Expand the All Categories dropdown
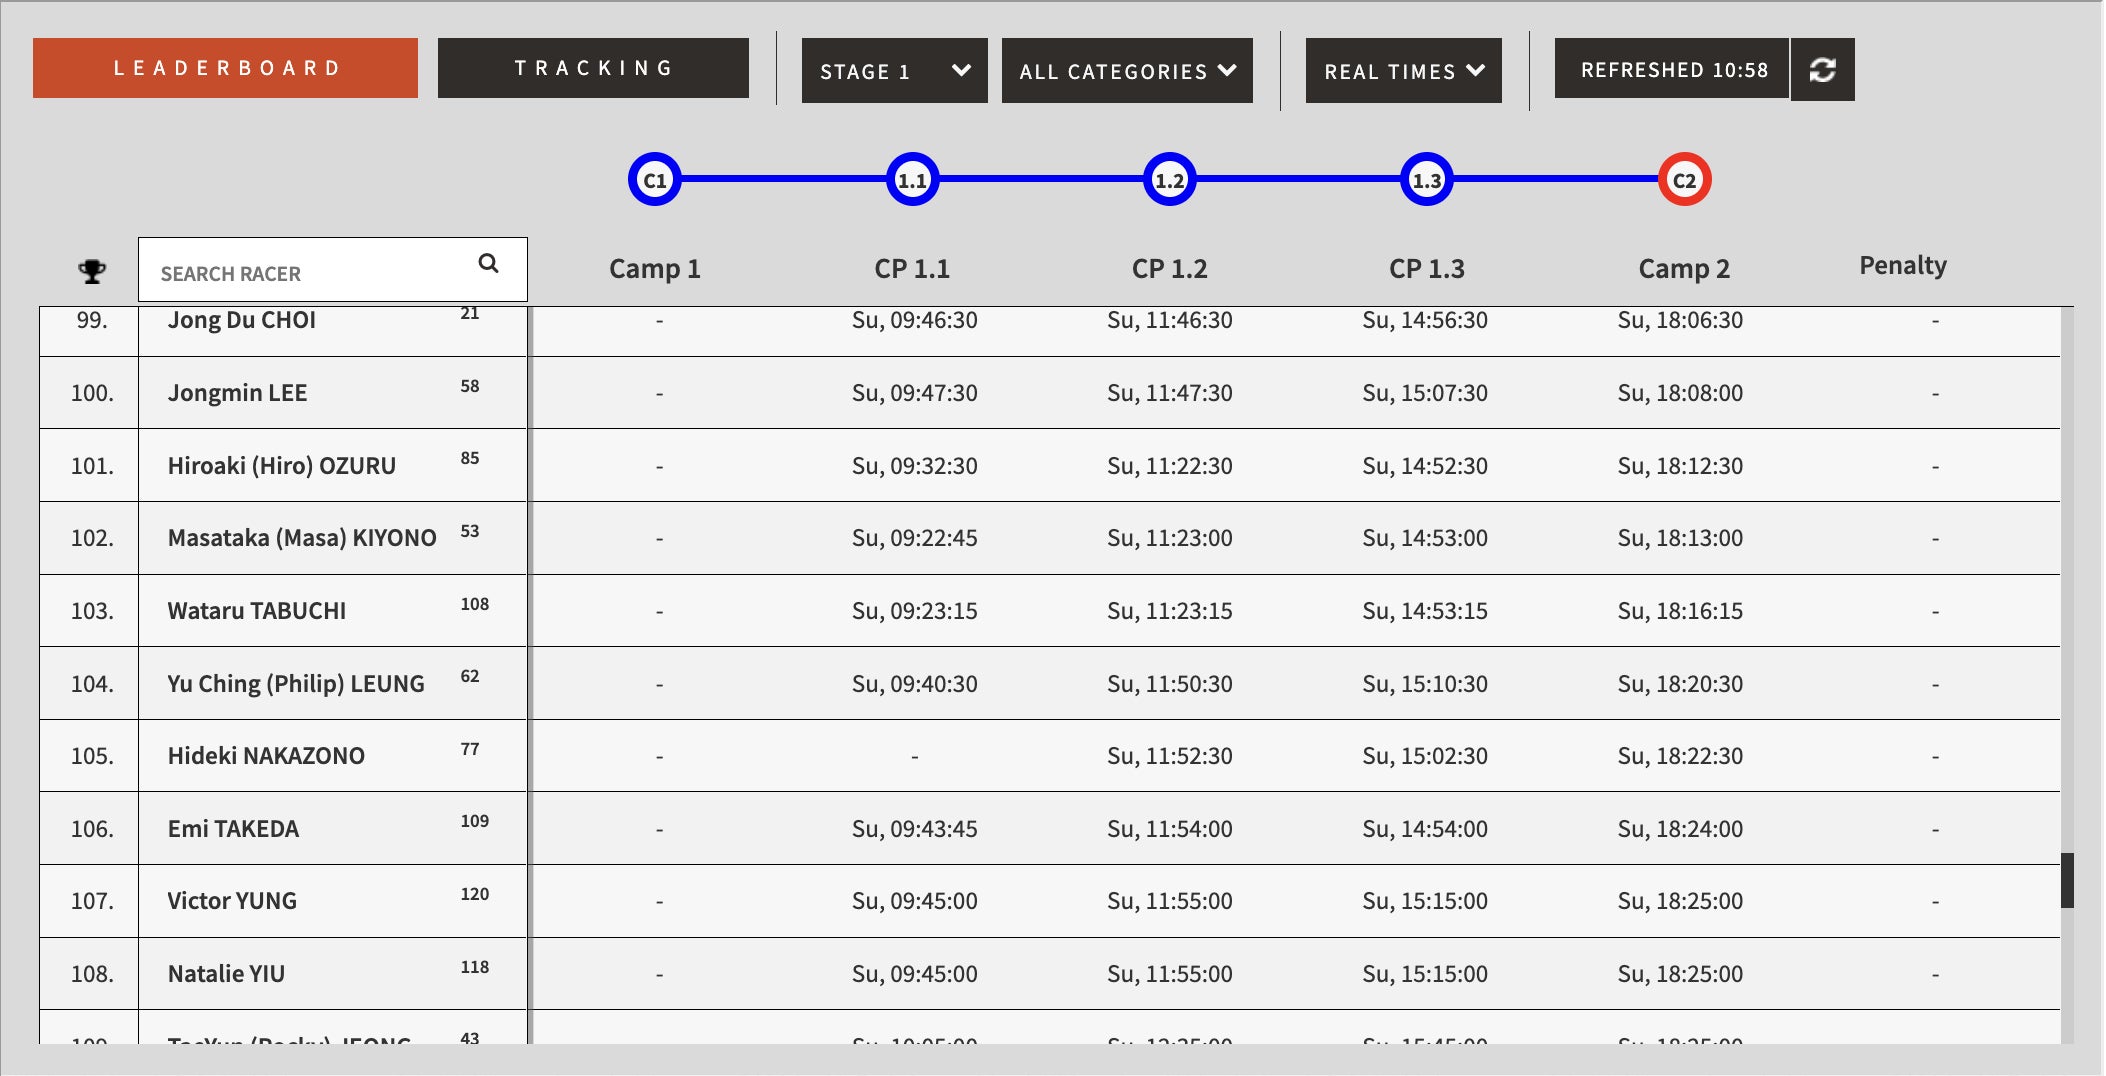Image resolution: width=2106 pixels, height=1076 pixels. click(1127, 71)
